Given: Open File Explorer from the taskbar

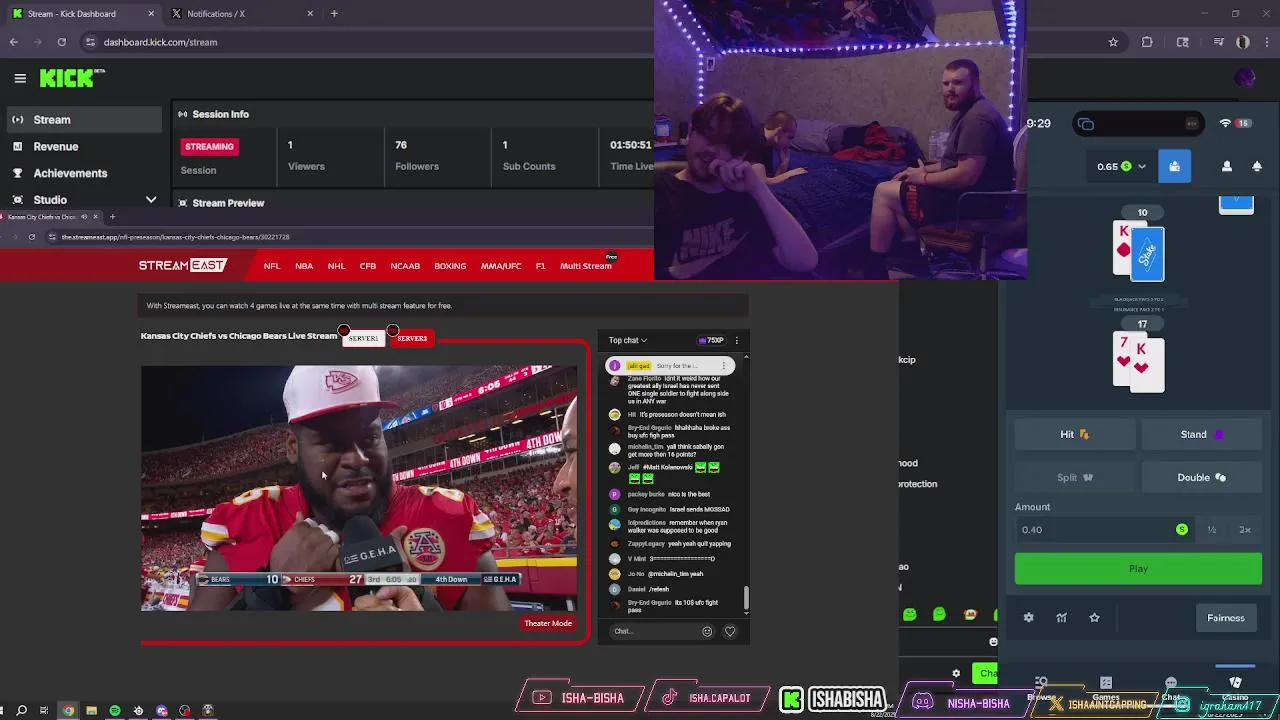Looking at the screenshot, I should [91, 711].
